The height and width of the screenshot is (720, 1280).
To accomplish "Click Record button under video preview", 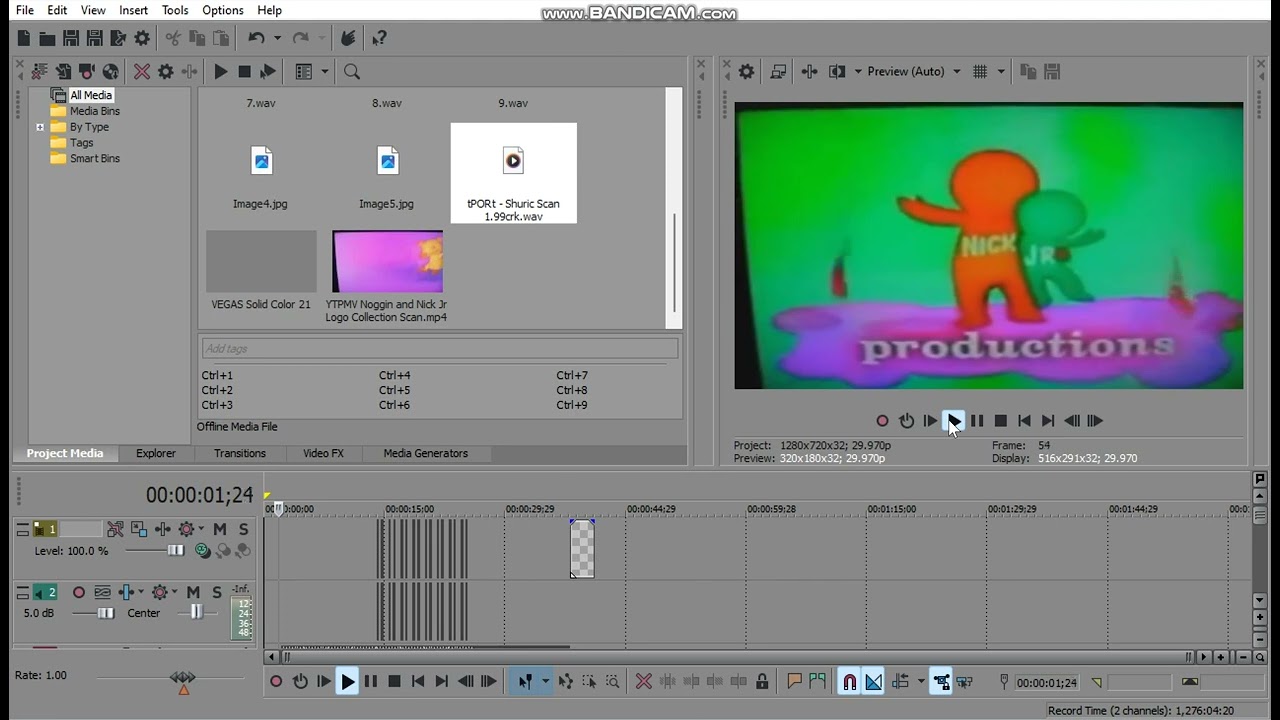I will [882, 421].
